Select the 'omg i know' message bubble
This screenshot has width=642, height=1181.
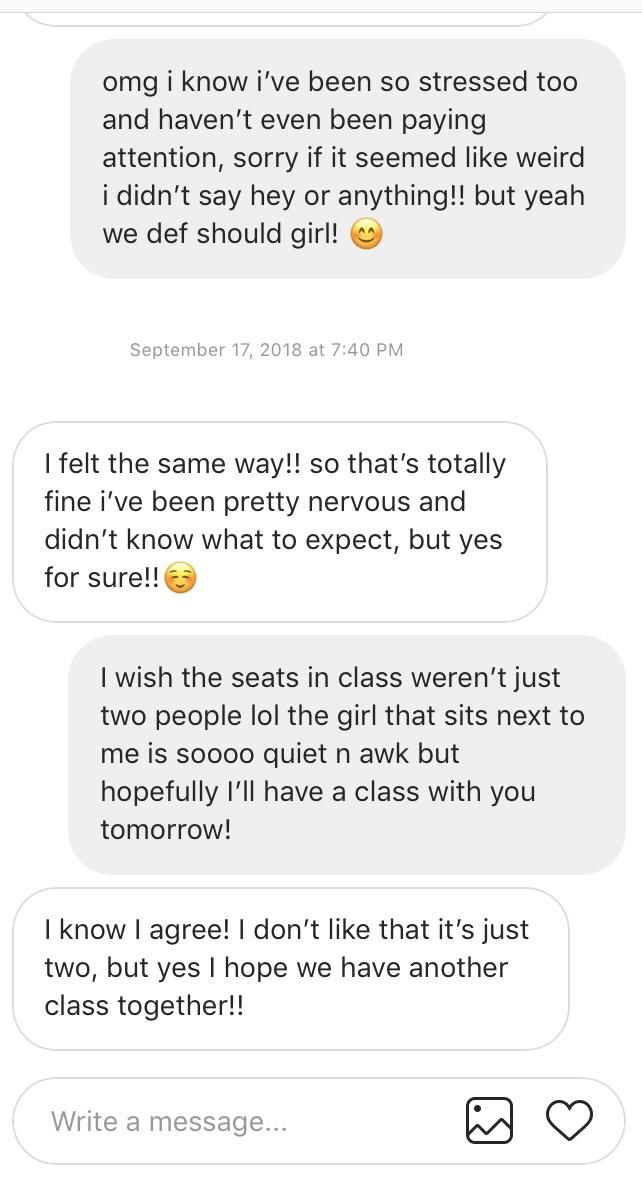[x=347, y=158]
